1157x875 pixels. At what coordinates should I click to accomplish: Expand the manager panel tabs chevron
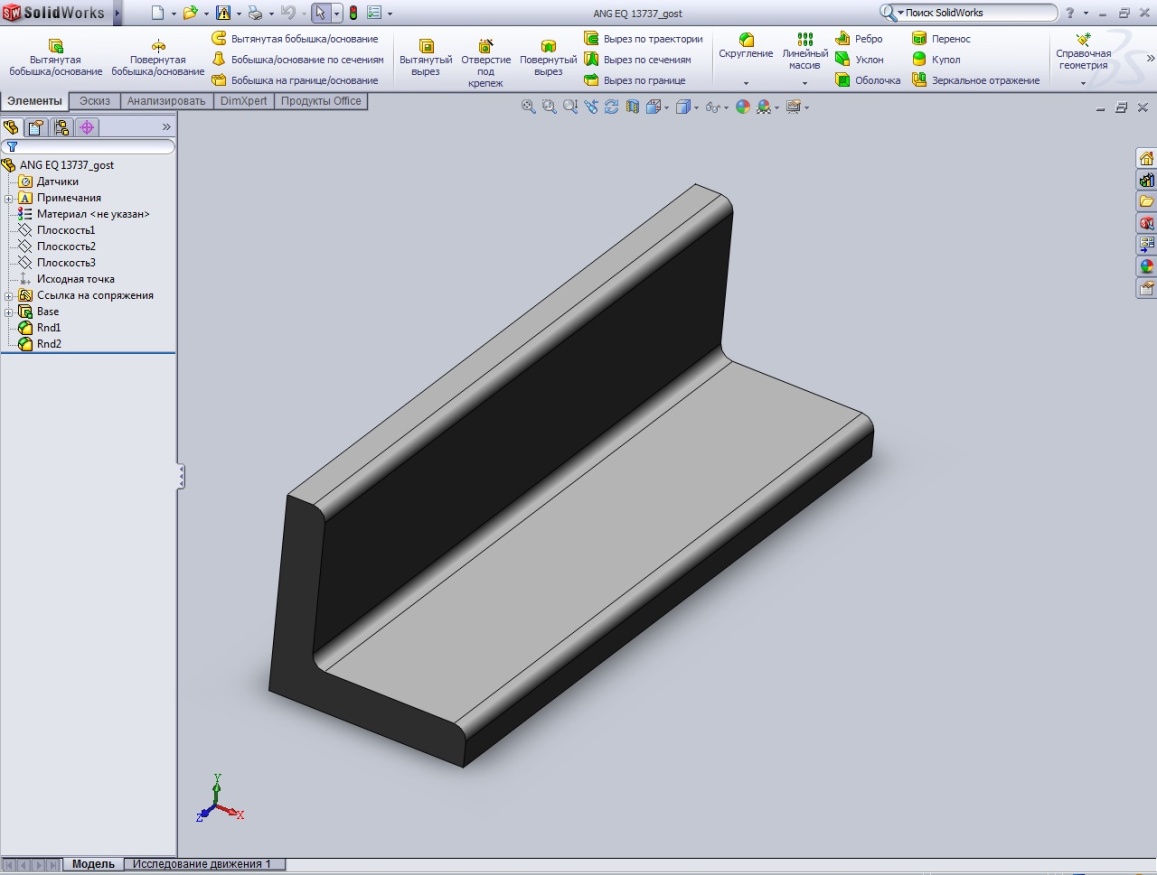coord(166,127)
